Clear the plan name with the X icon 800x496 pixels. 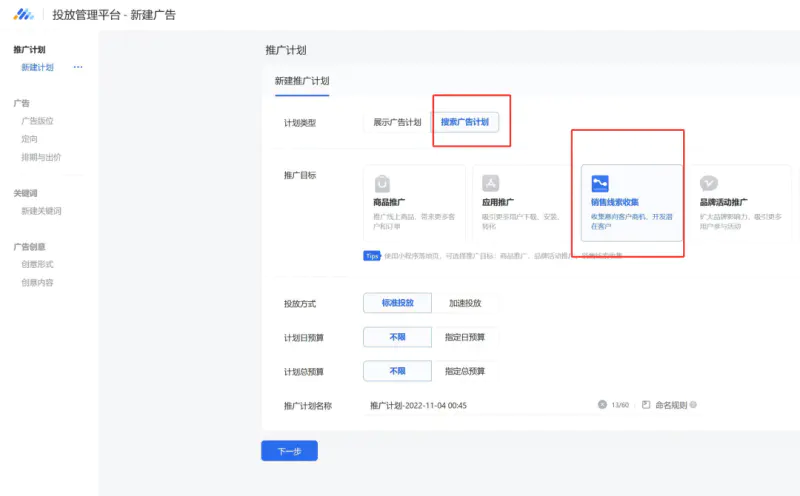coord(602,405)
